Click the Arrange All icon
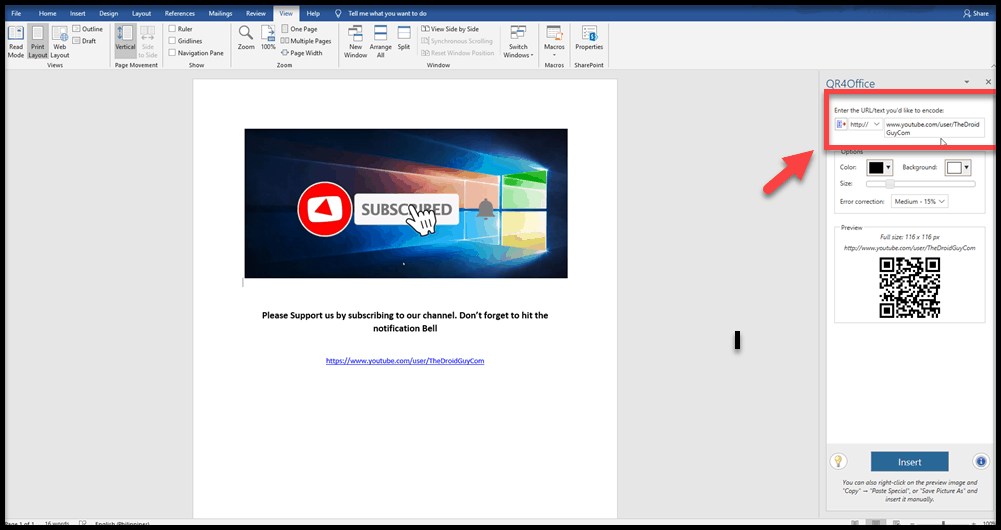 coord(380,40)
